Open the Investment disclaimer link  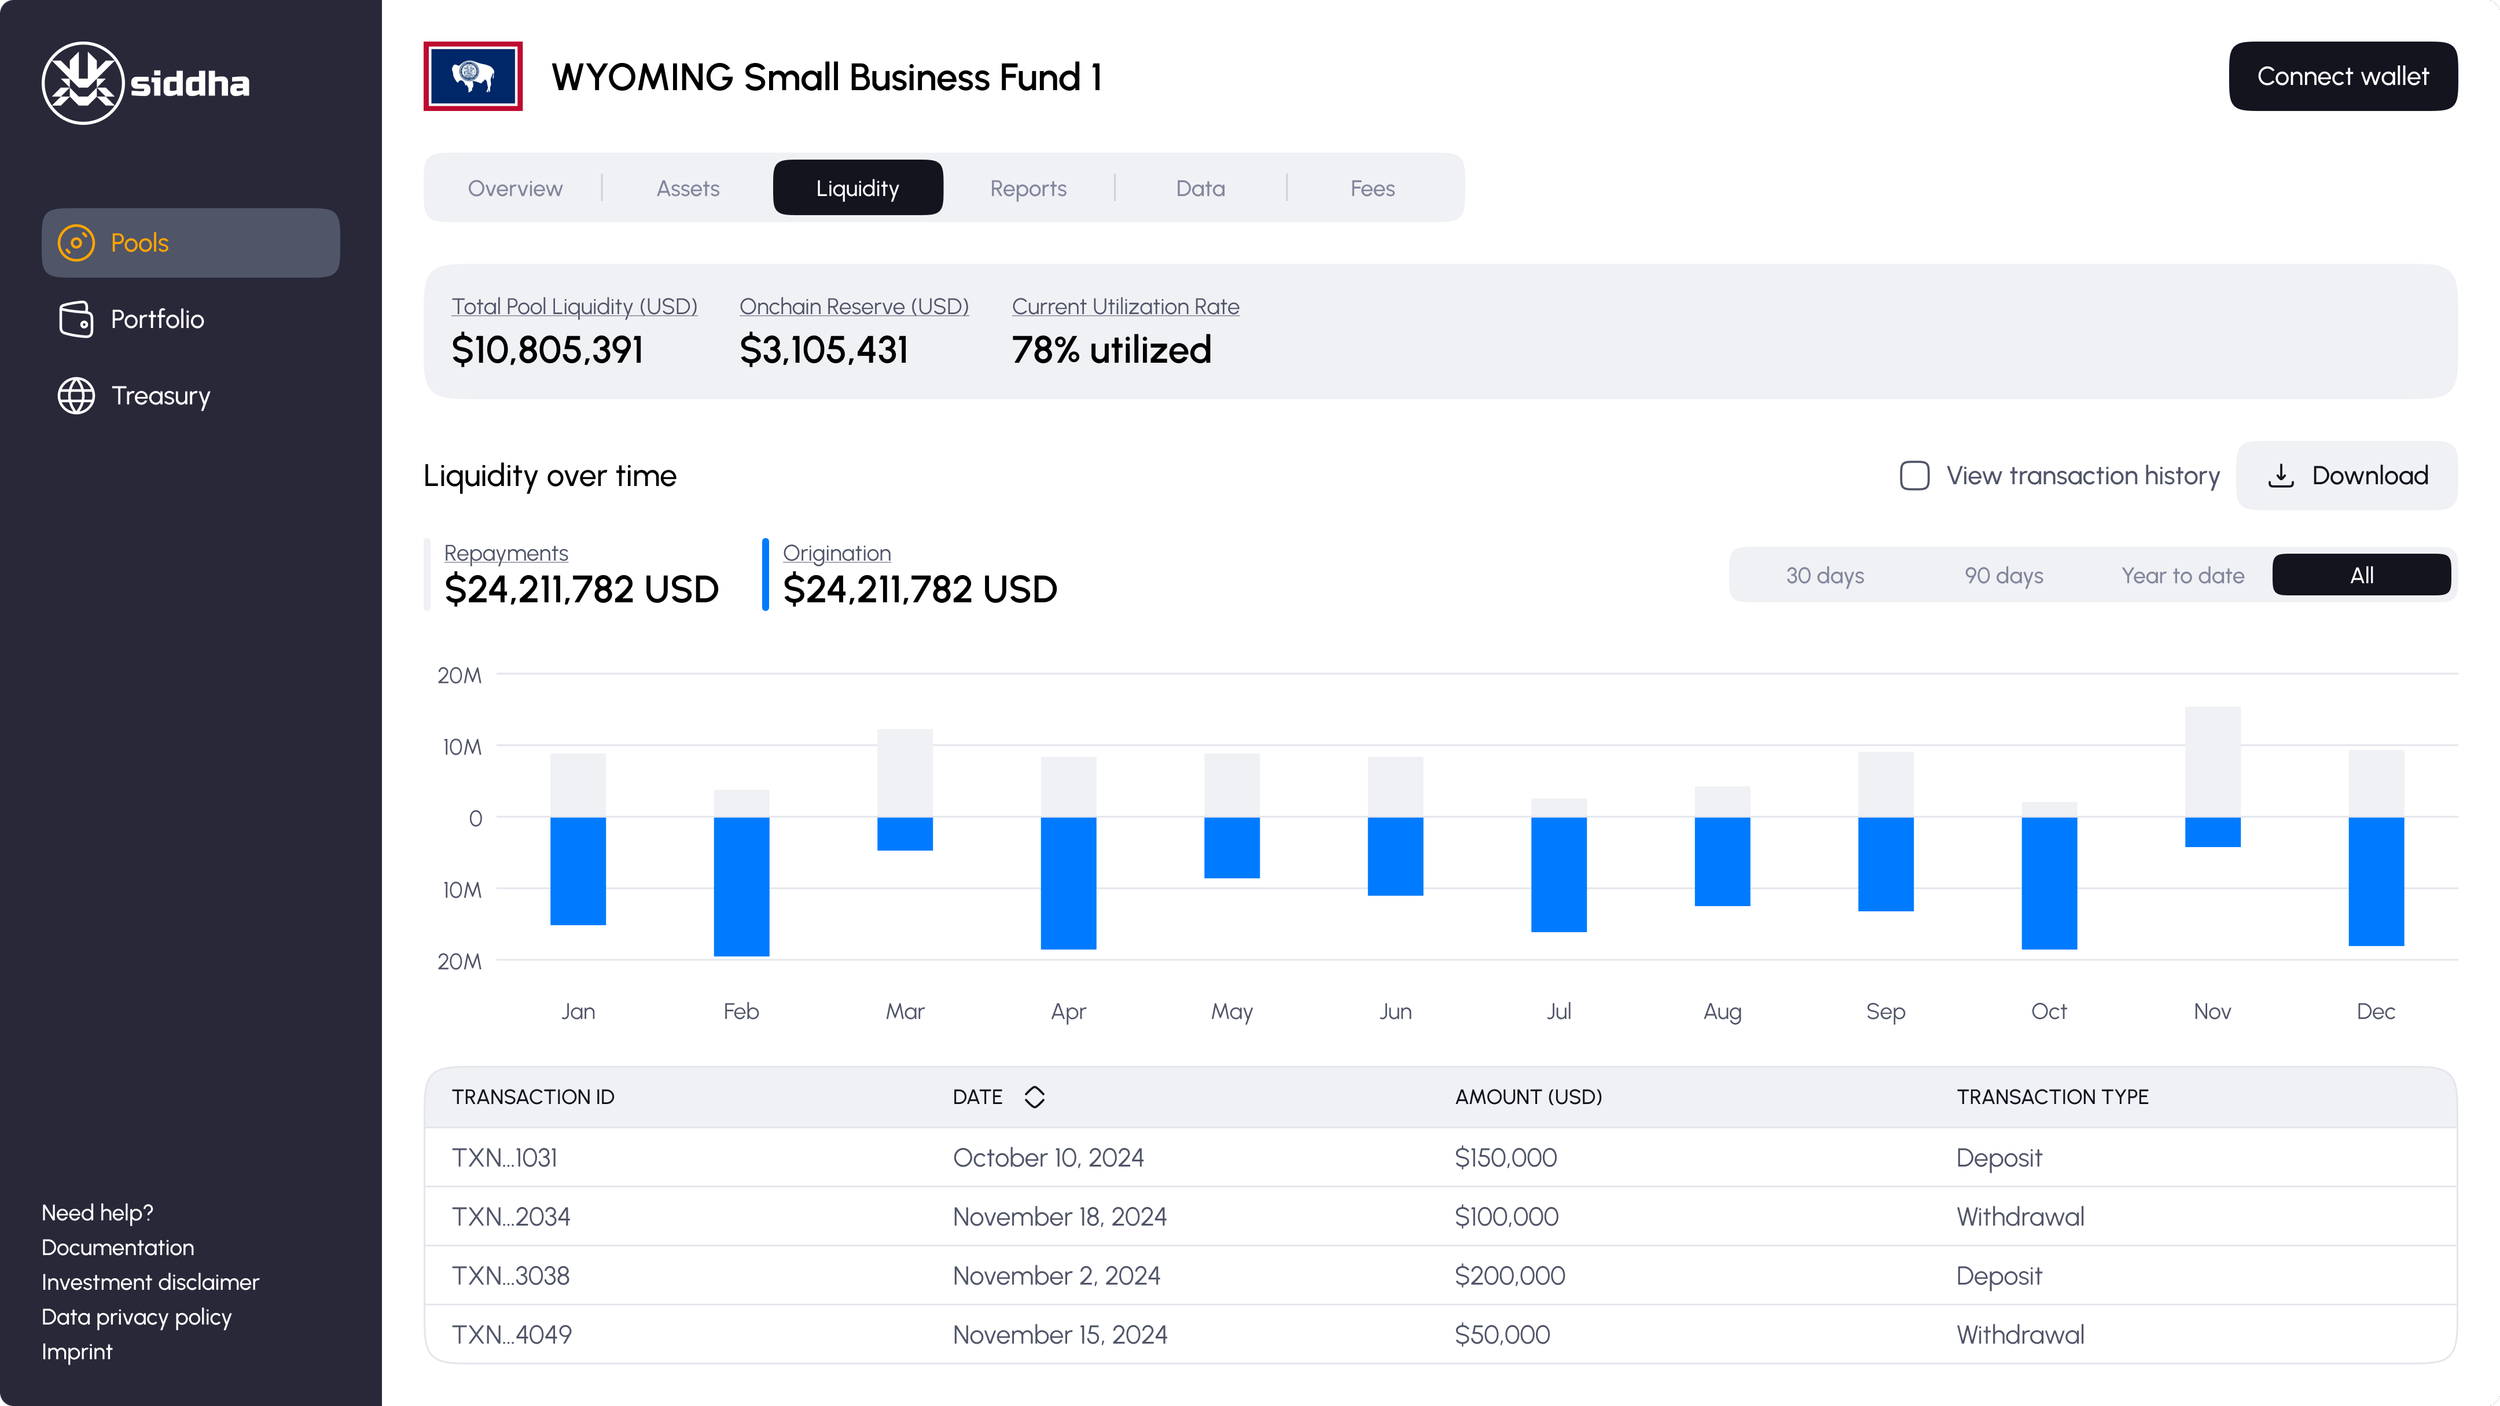(150, 1282)
